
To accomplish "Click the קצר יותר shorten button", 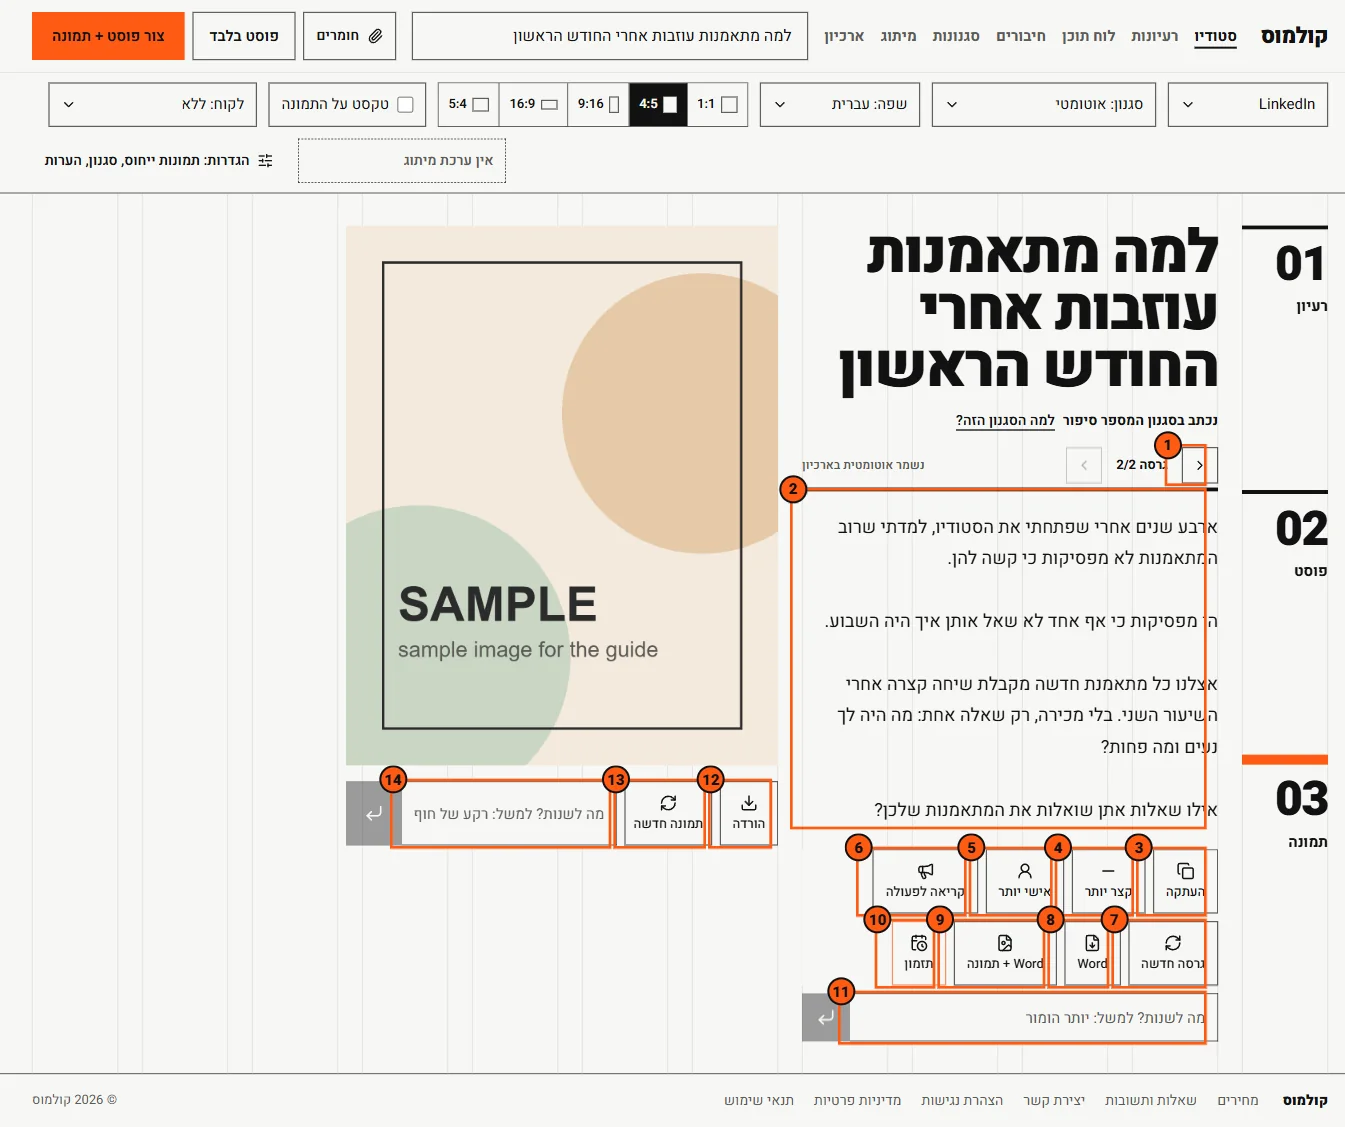I will pos(1108,880).
